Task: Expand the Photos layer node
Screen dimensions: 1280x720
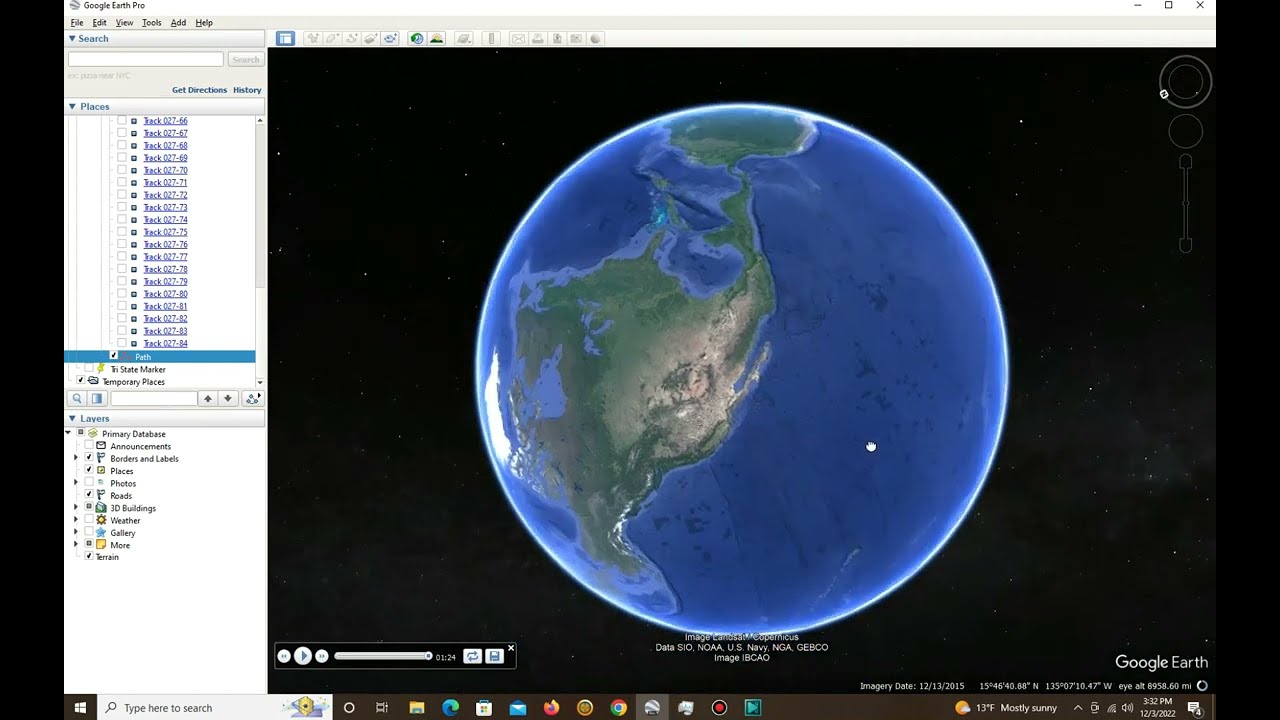Action: pos(76,483)
